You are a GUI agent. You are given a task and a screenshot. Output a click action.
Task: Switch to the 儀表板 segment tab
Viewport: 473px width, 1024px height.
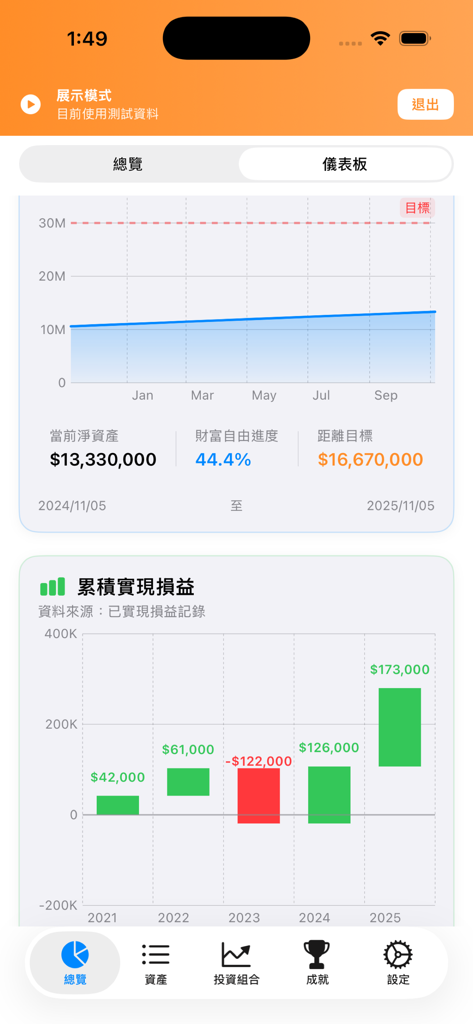click(345, 164)
